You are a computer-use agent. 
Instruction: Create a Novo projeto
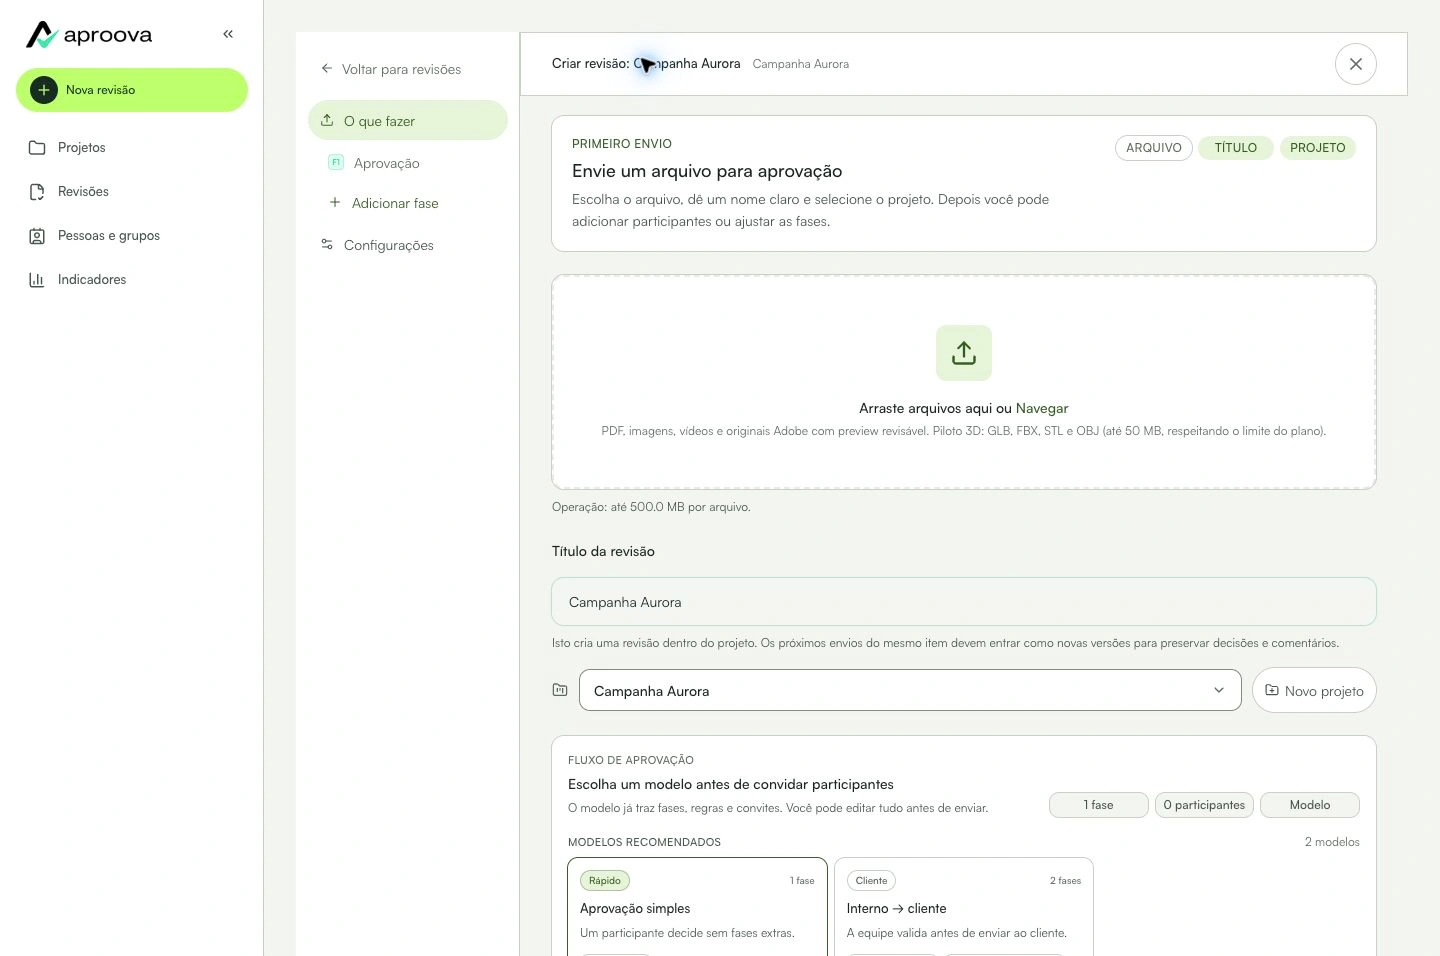click(1314, 690)
